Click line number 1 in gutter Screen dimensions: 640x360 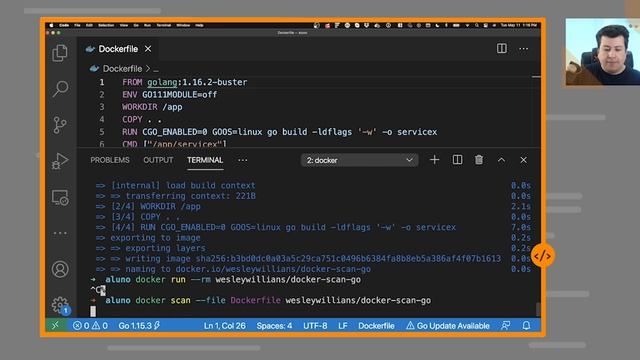(x=102, y=82)
